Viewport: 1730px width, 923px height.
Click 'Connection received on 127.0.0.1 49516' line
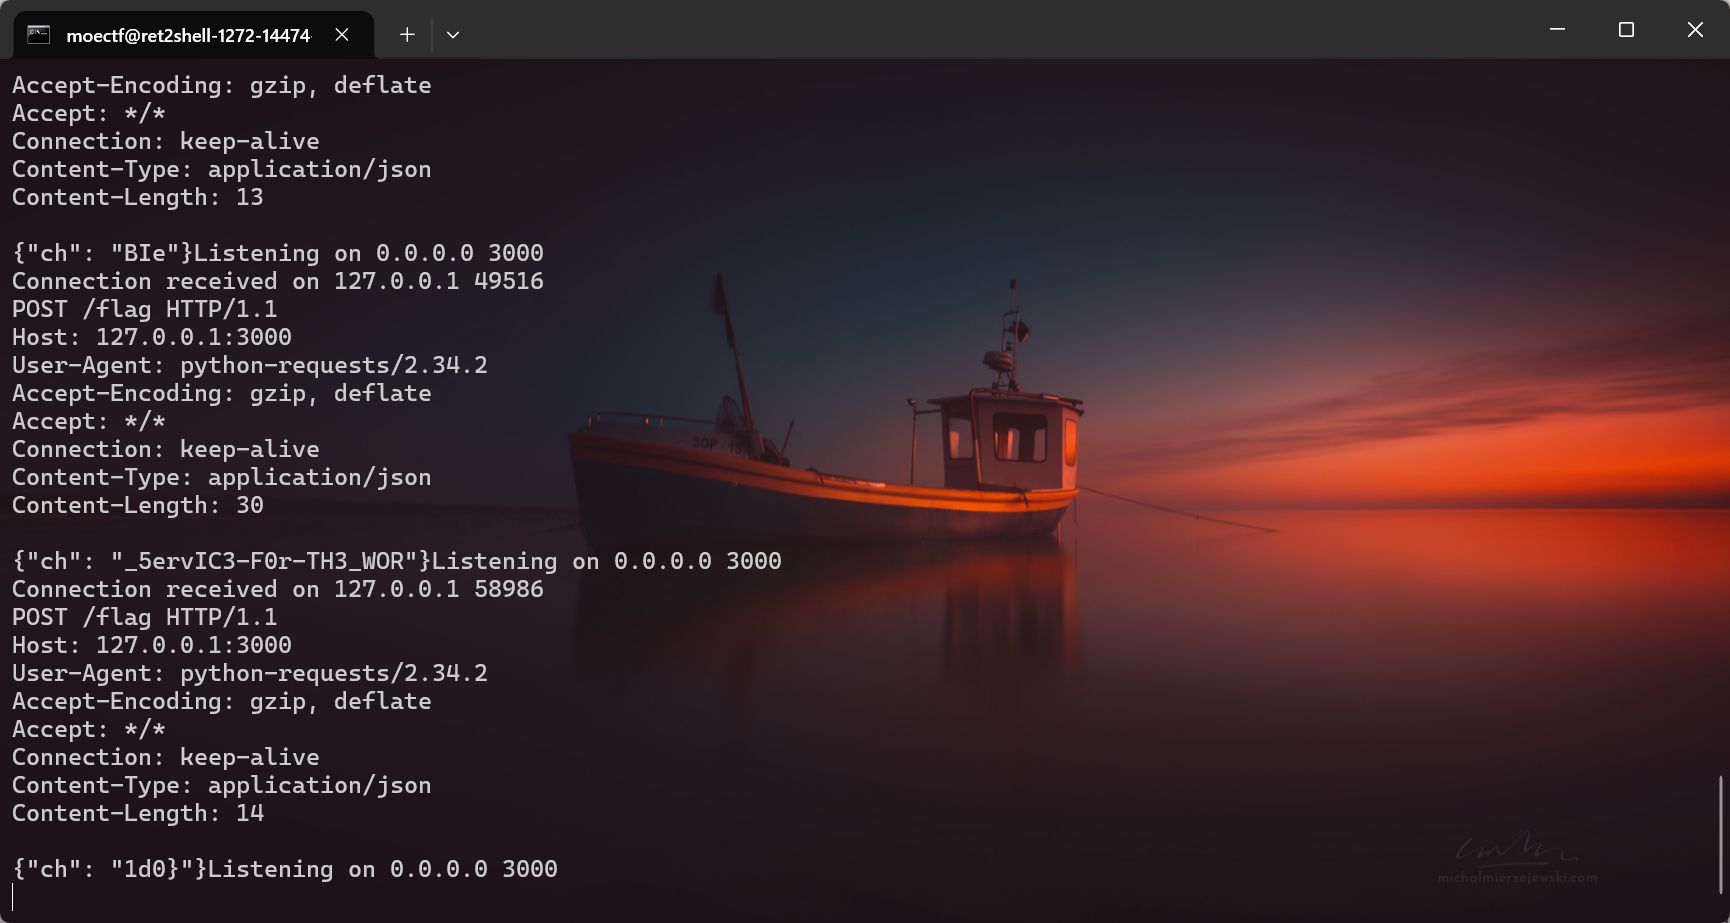[278, 281]
